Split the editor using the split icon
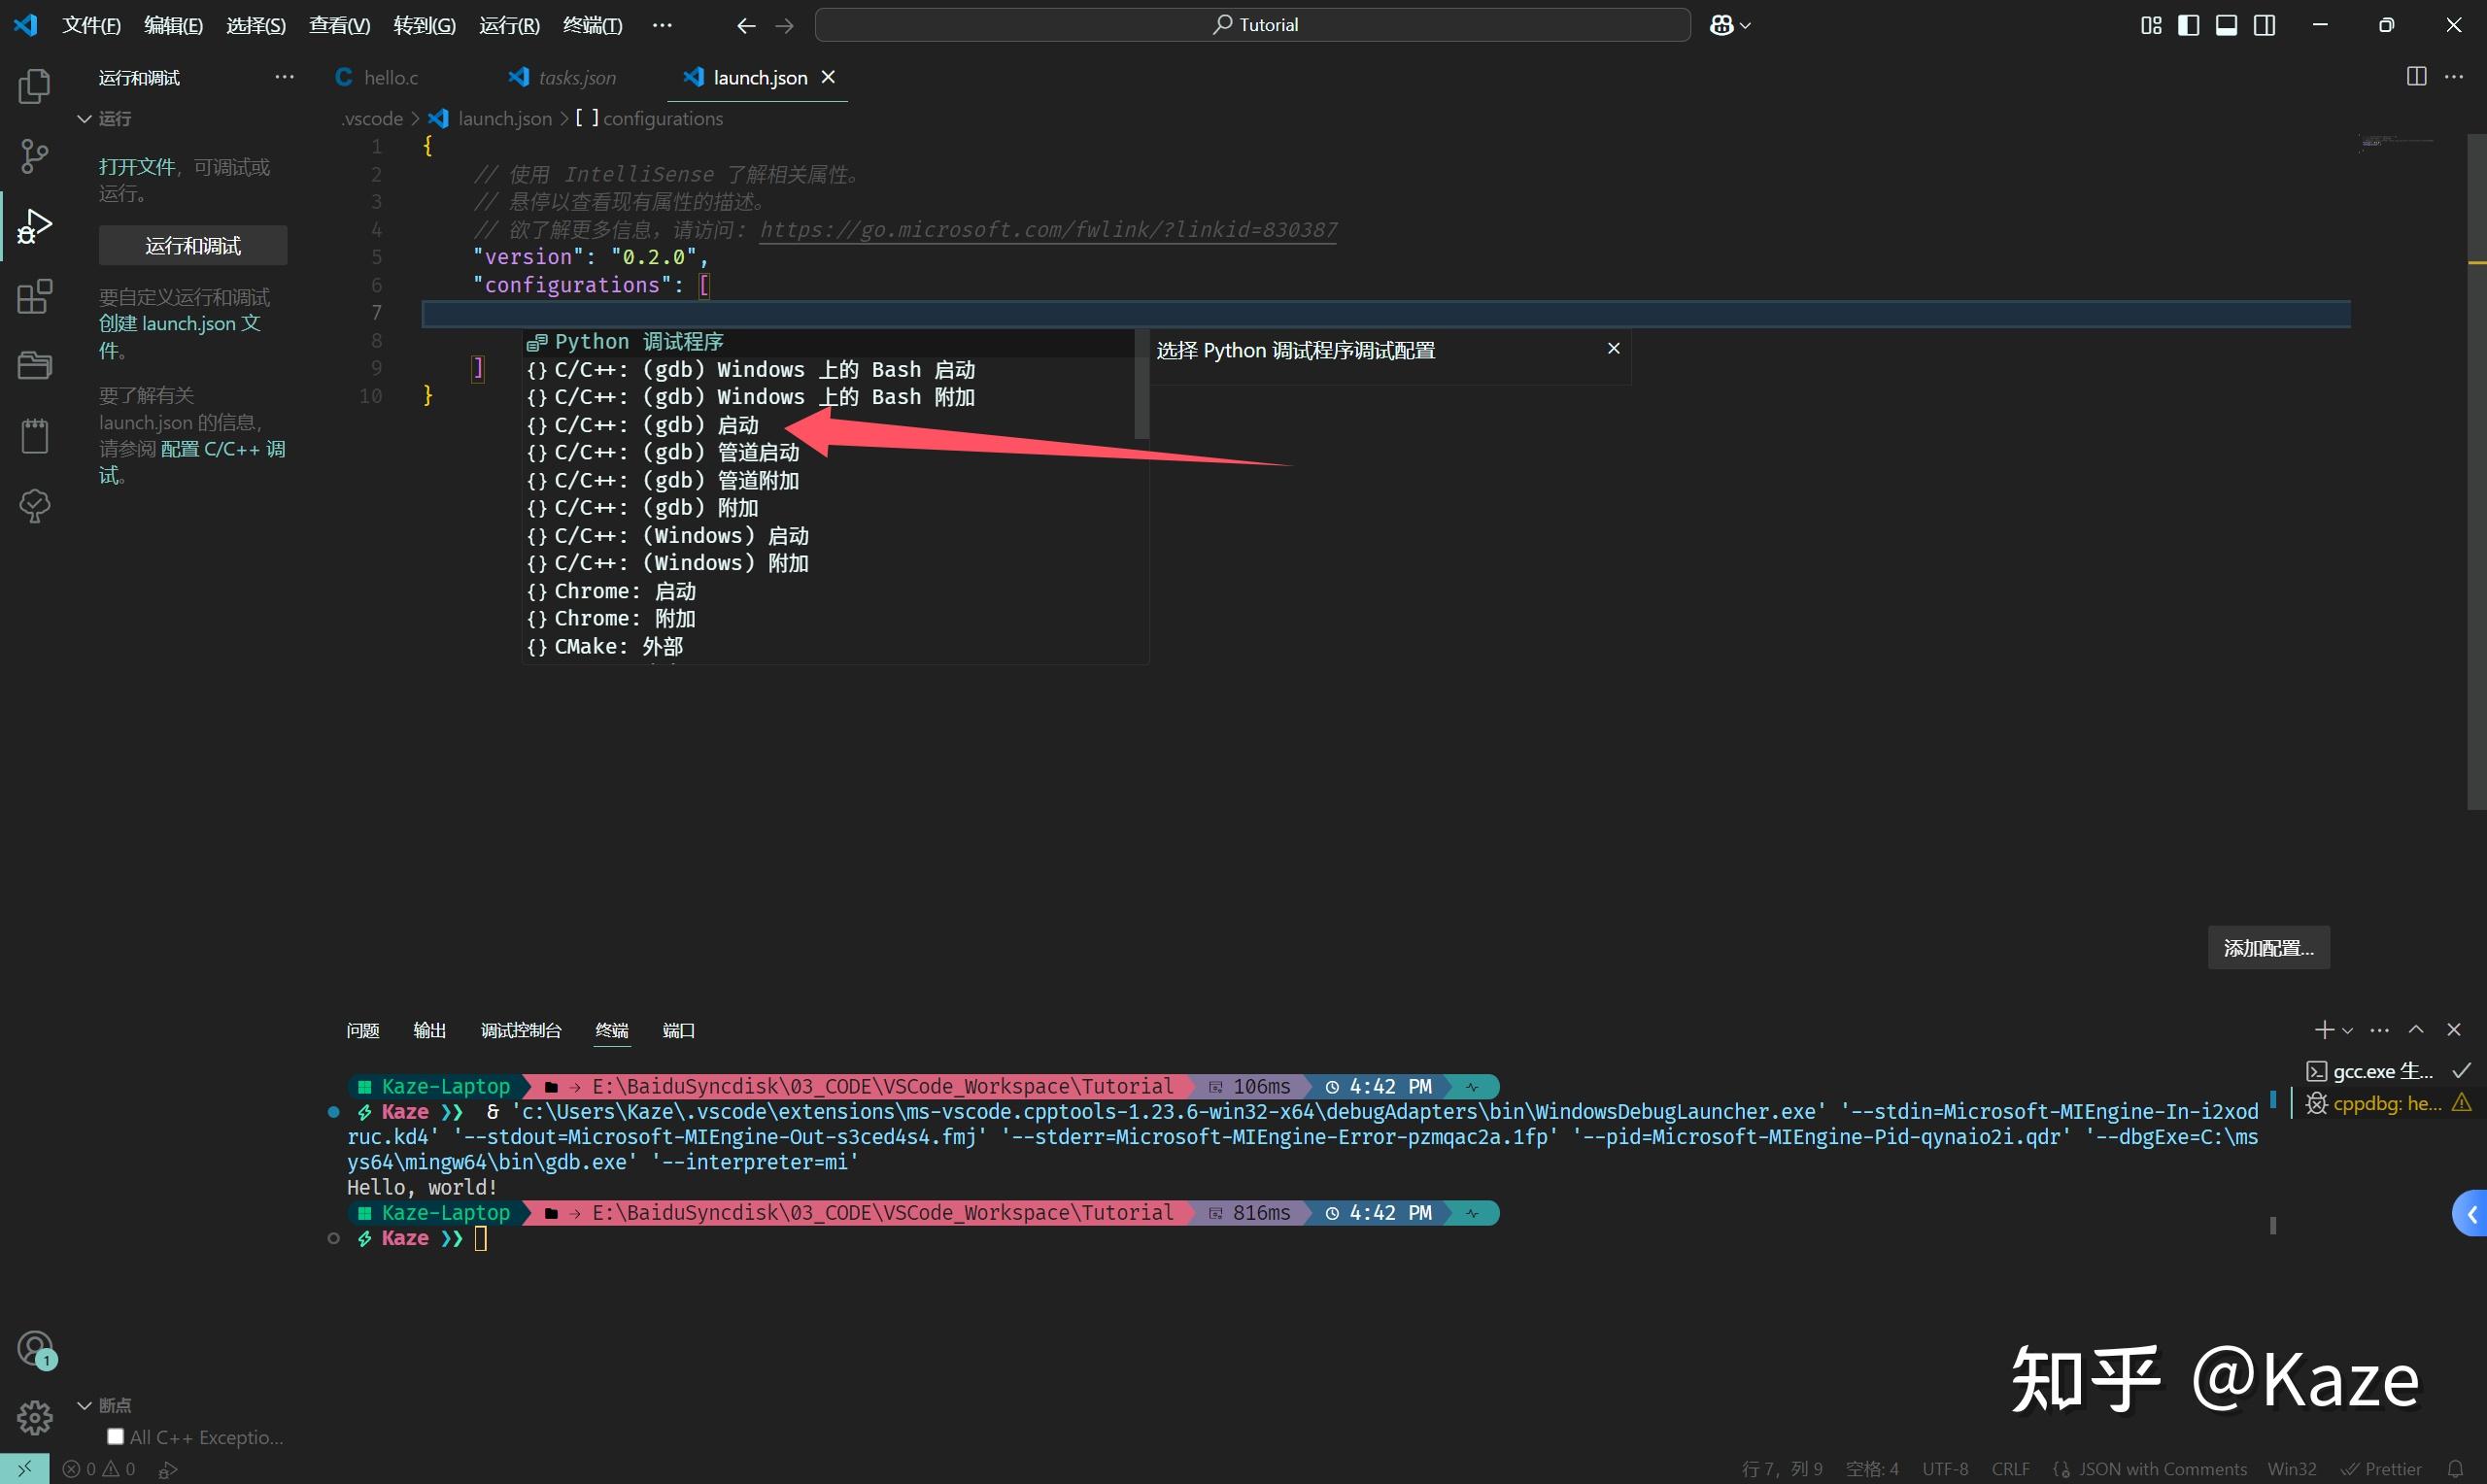This screenshot has width=2487, height=1484. (2418, 76)
